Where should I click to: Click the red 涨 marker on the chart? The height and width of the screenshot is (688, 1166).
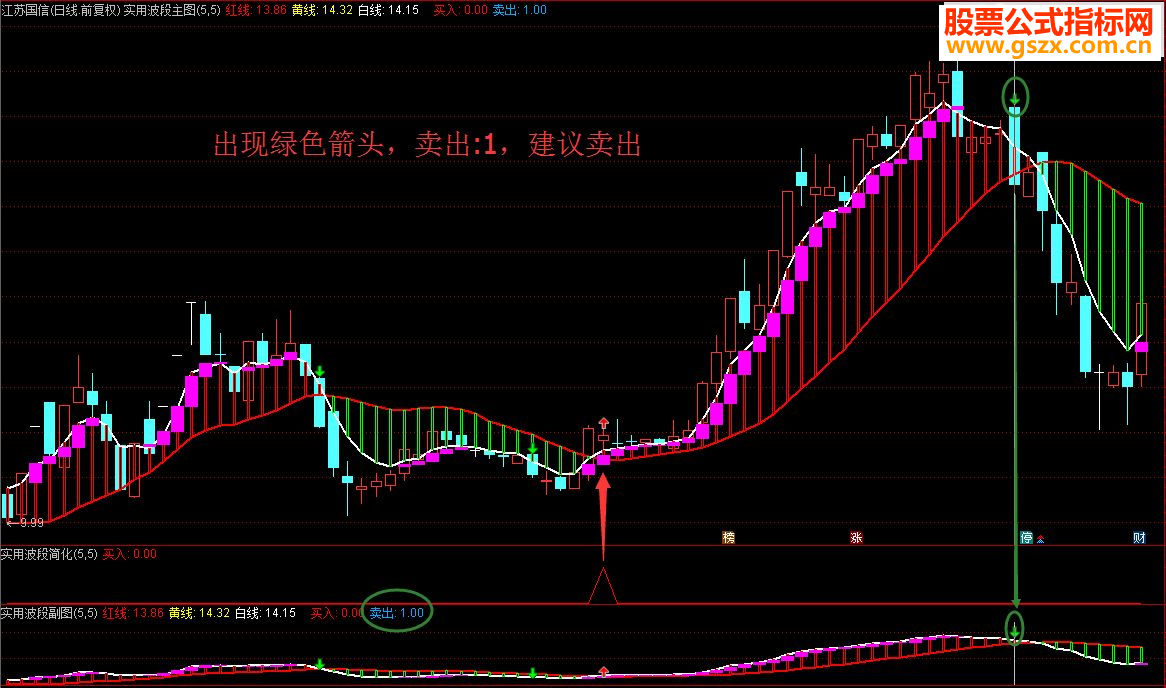(x=856, y=538)
